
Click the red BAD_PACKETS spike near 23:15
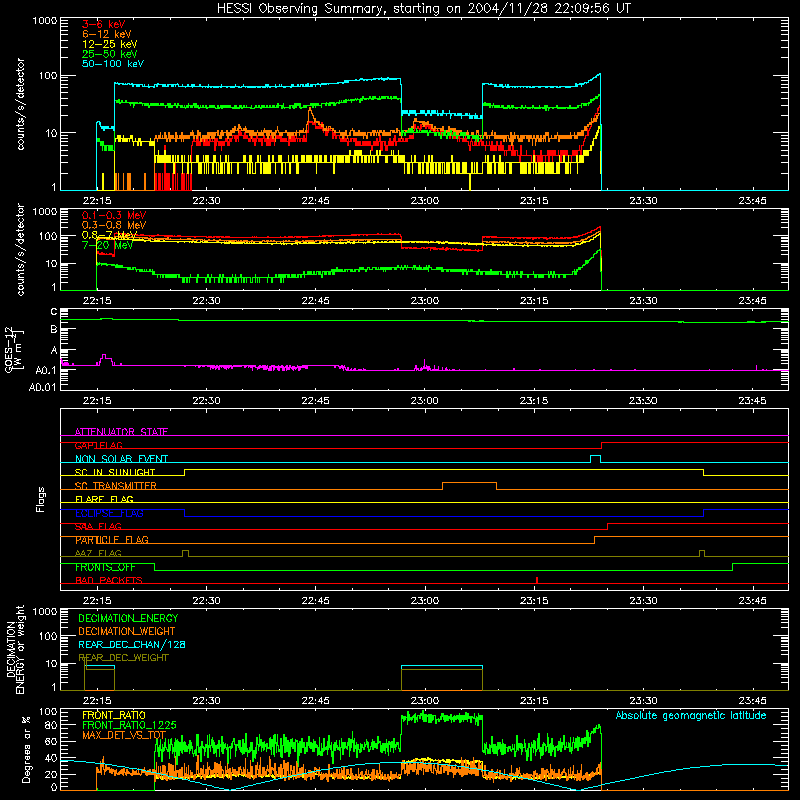click(537, 580)
